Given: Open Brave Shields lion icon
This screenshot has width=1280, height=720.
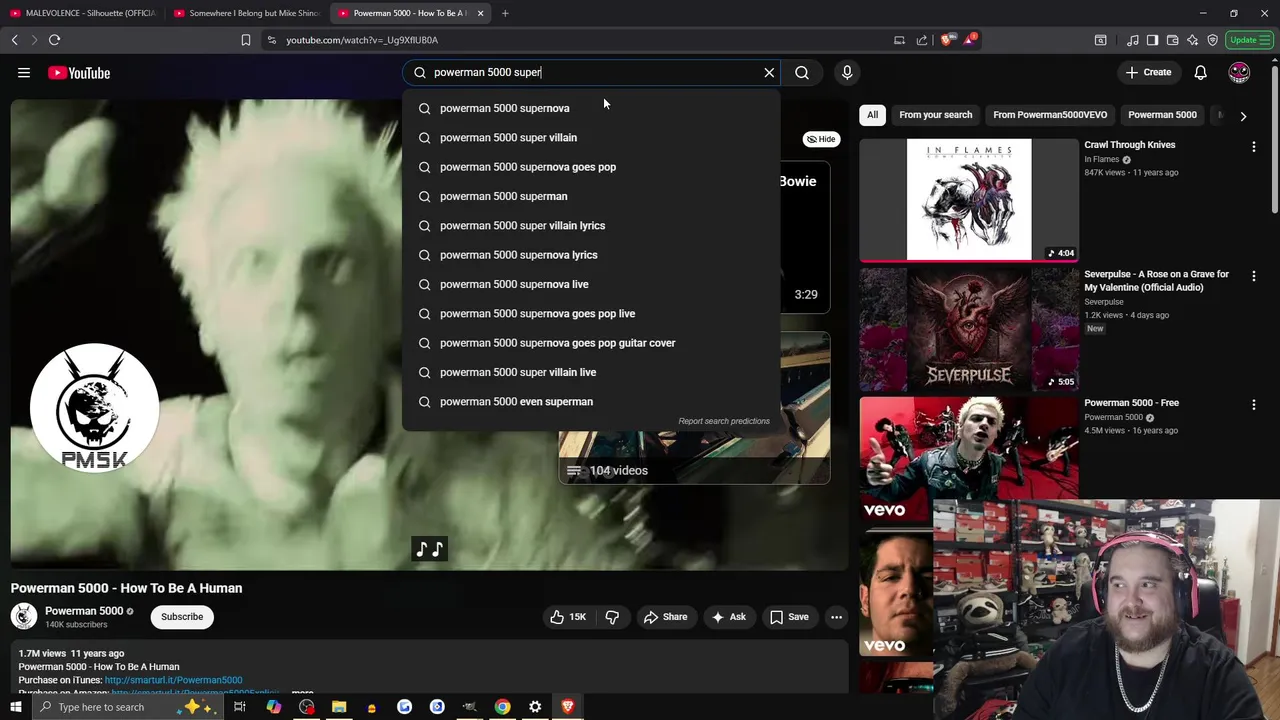Looking at the screenshot, I should (945, 40).
